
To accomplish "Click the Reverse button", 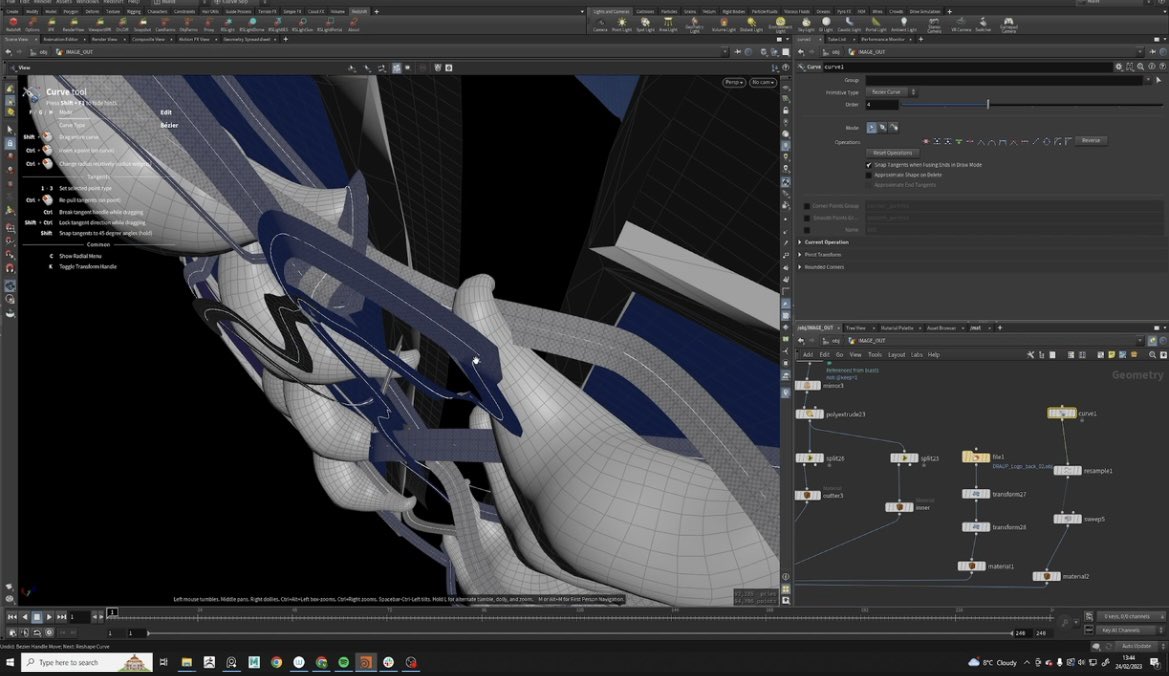I will pos(1090,141).
